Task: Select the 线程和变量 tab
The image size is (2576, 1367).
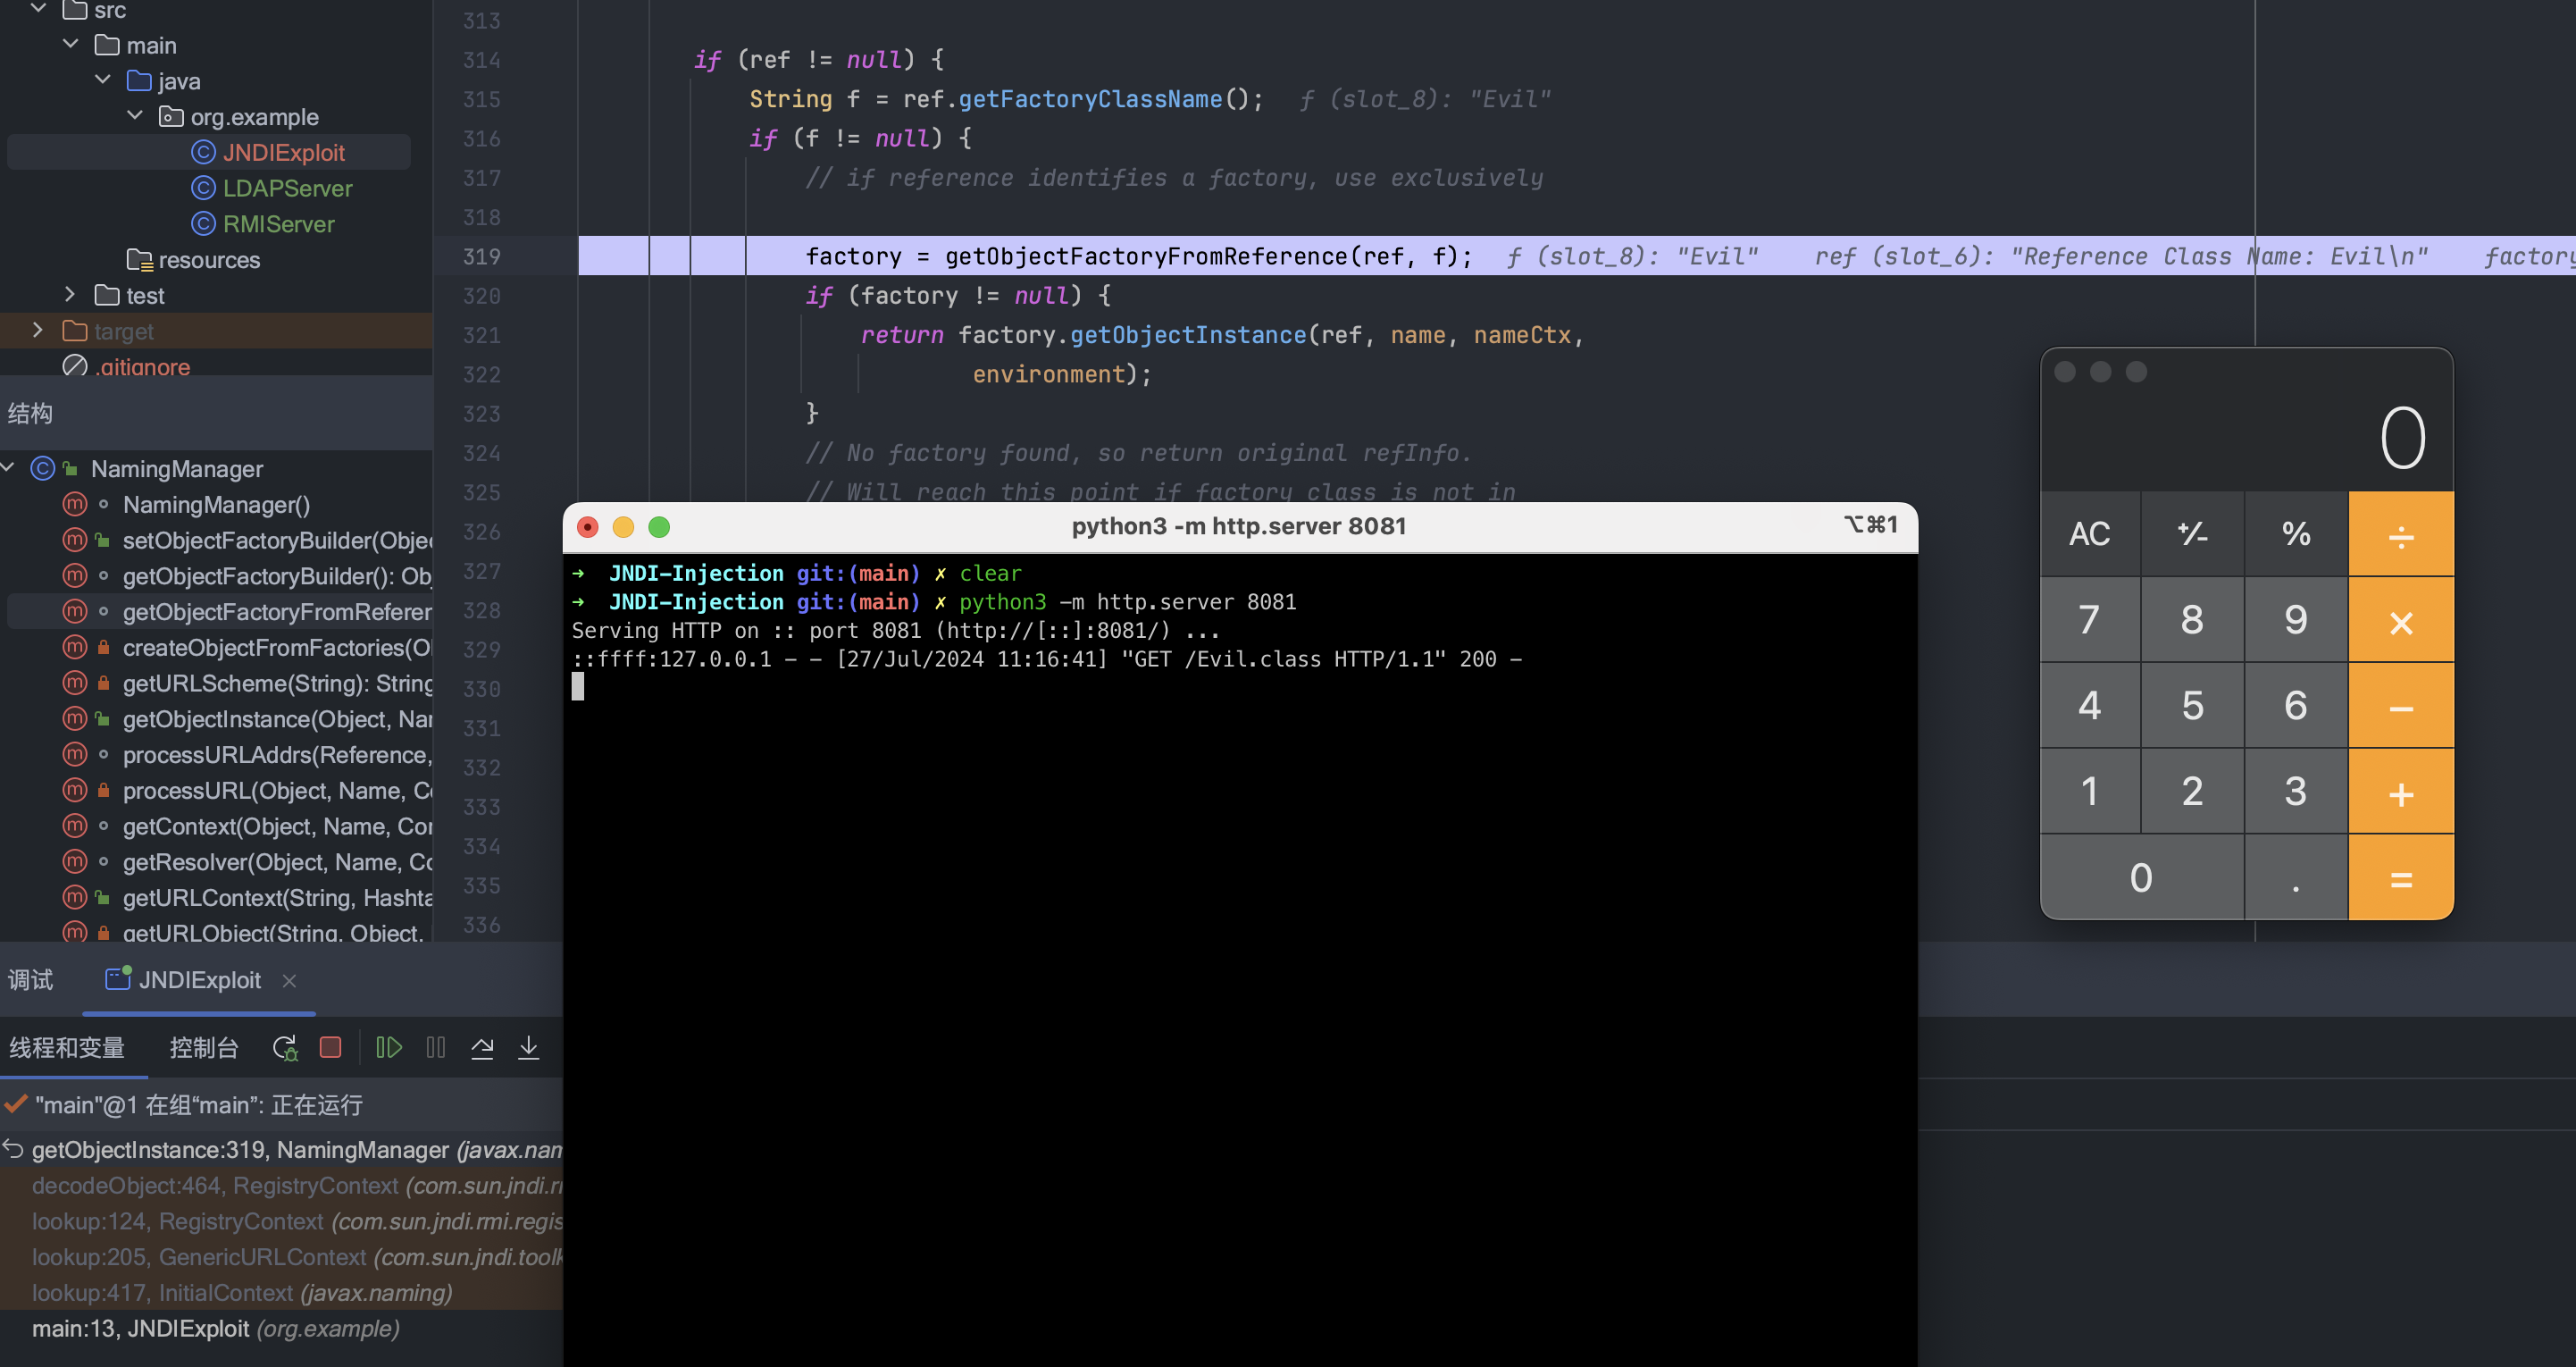Action: [67, 1047]
